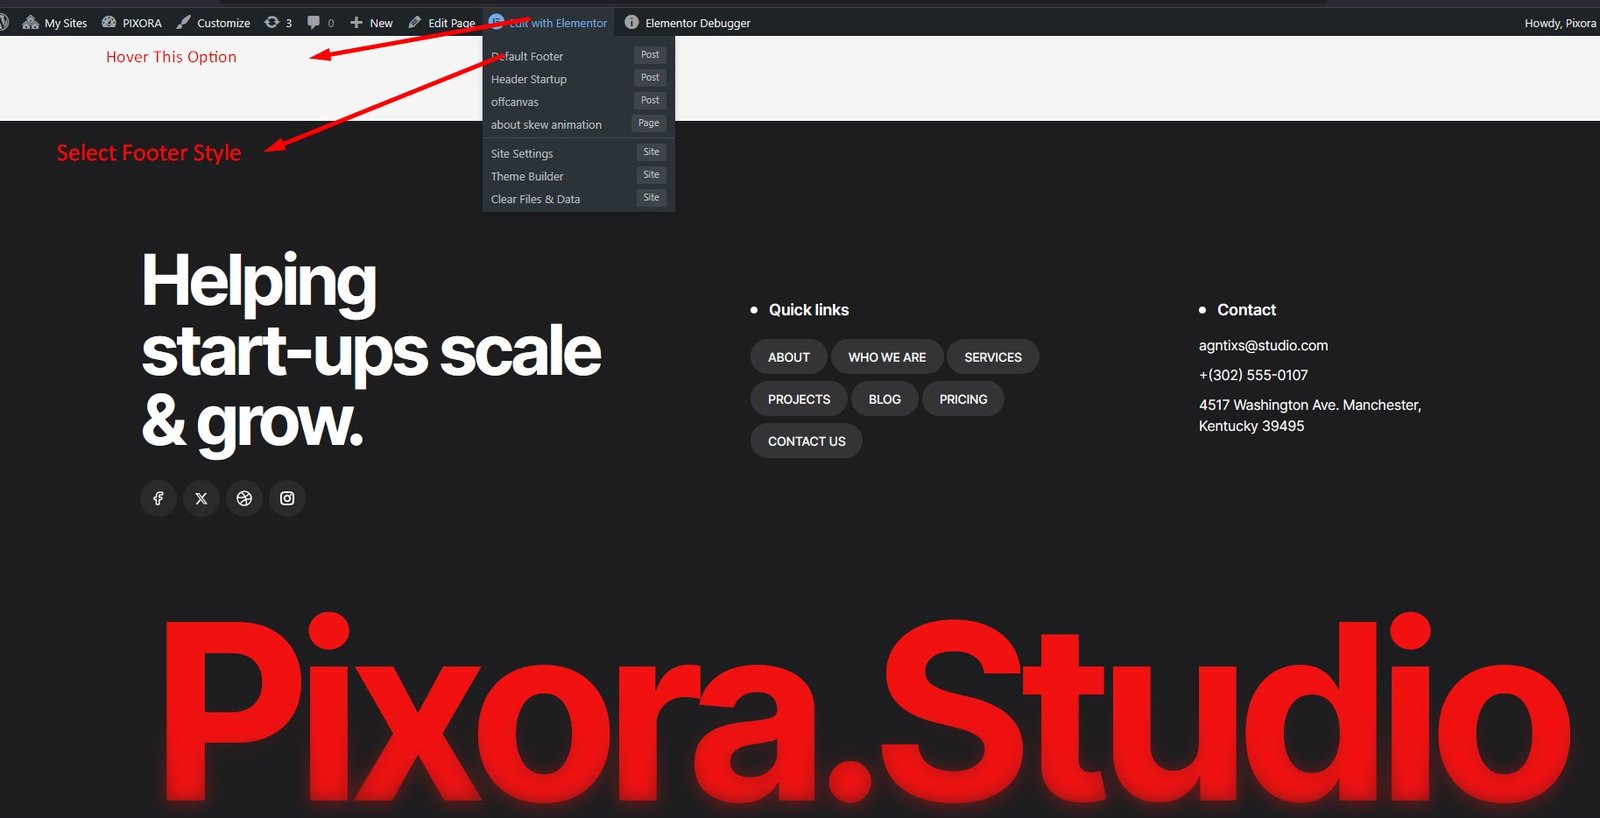Choose Header Startup in the dropdown
Screen dimensions: 1600x818
click(x=529, y=79)
